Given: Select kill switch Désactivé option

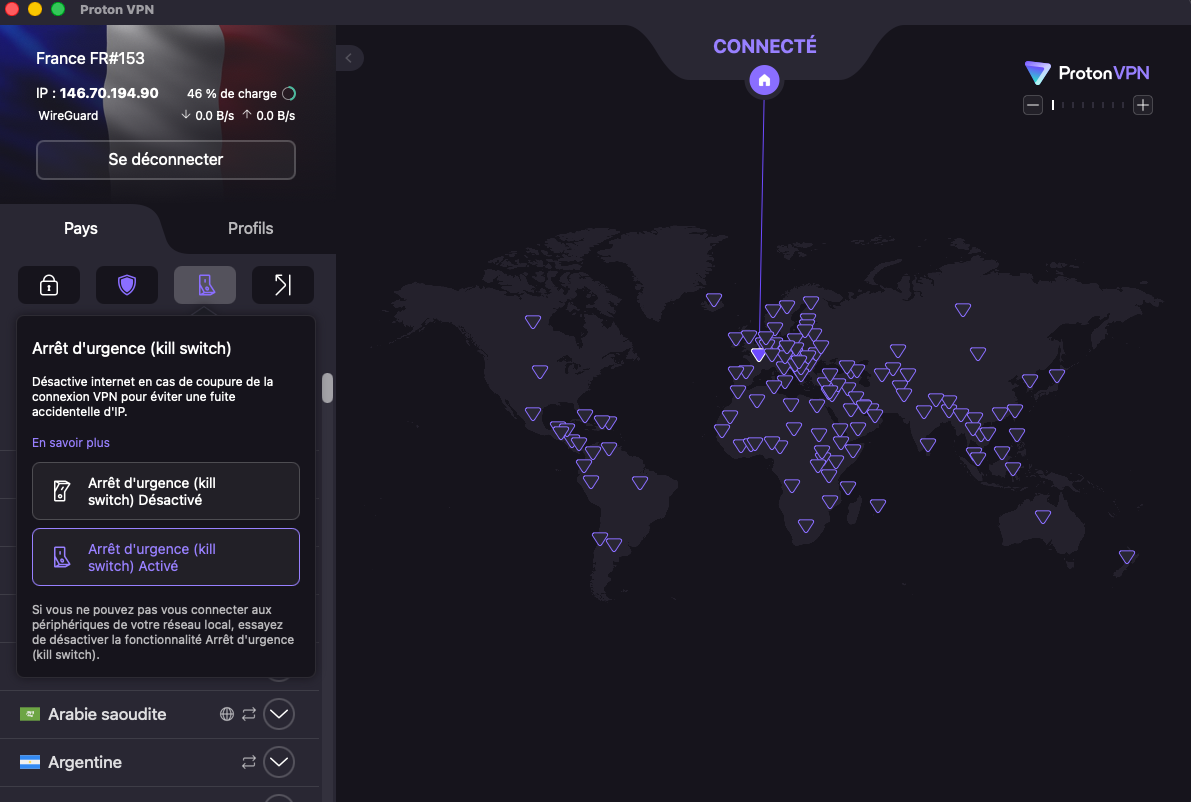Looking at the screenshot, I should coord(166,491).
